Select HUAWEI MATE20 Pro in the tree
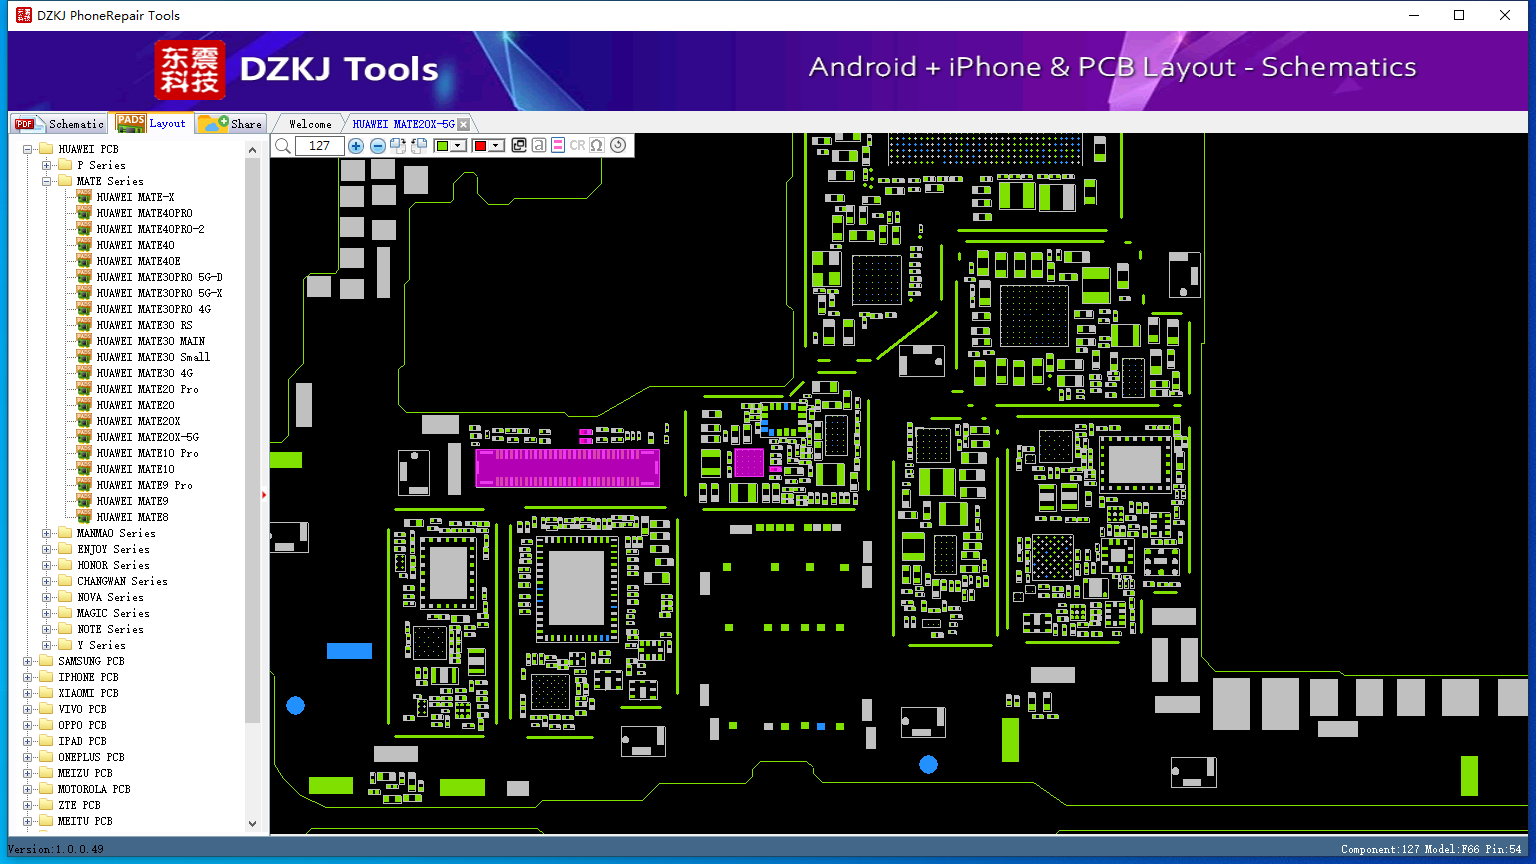Image resolution: width=1536 pixels, height=864 pixels. 147,389
